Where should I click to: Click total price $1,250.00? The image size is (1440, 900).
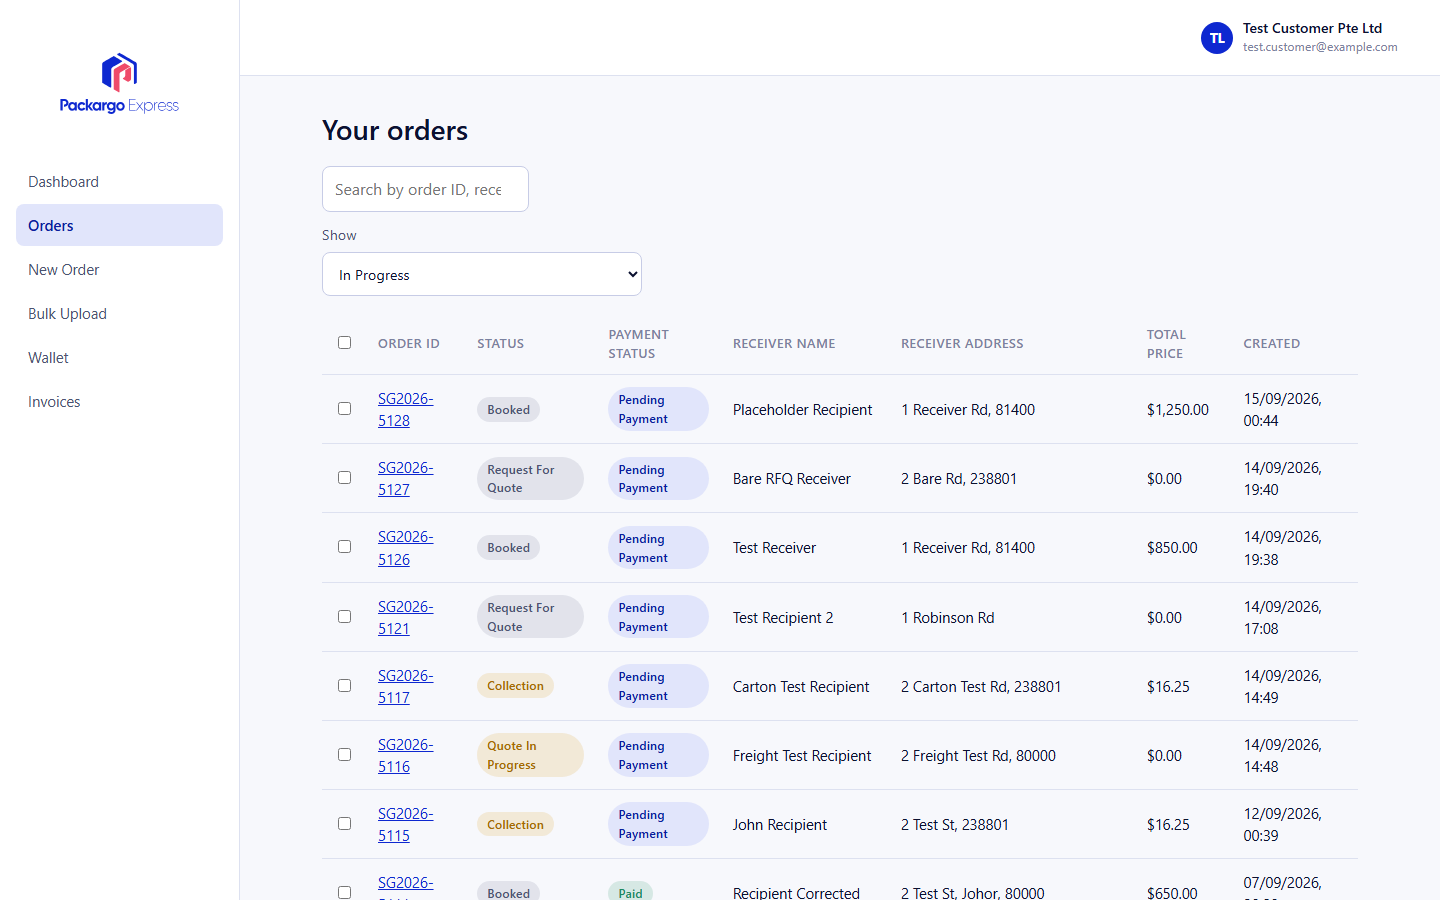[1177, 409]
